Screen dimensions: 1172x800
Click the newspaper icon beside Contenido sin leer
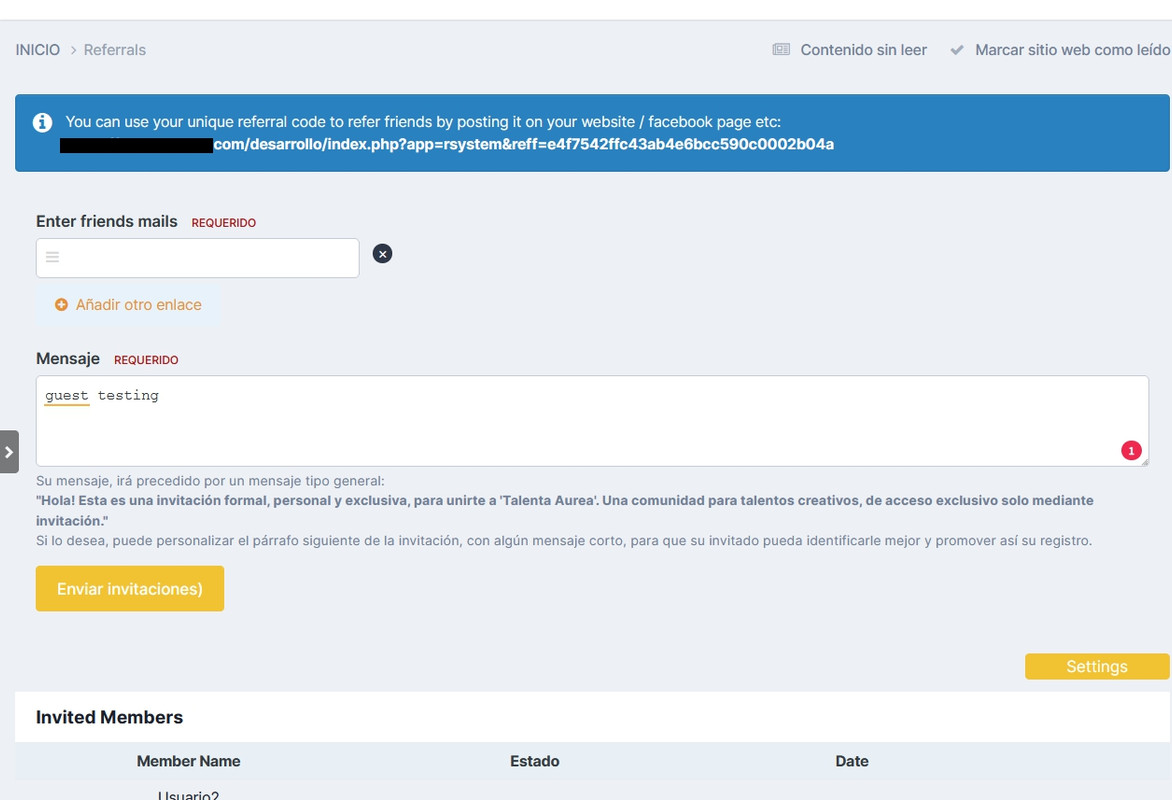(781, 49)
